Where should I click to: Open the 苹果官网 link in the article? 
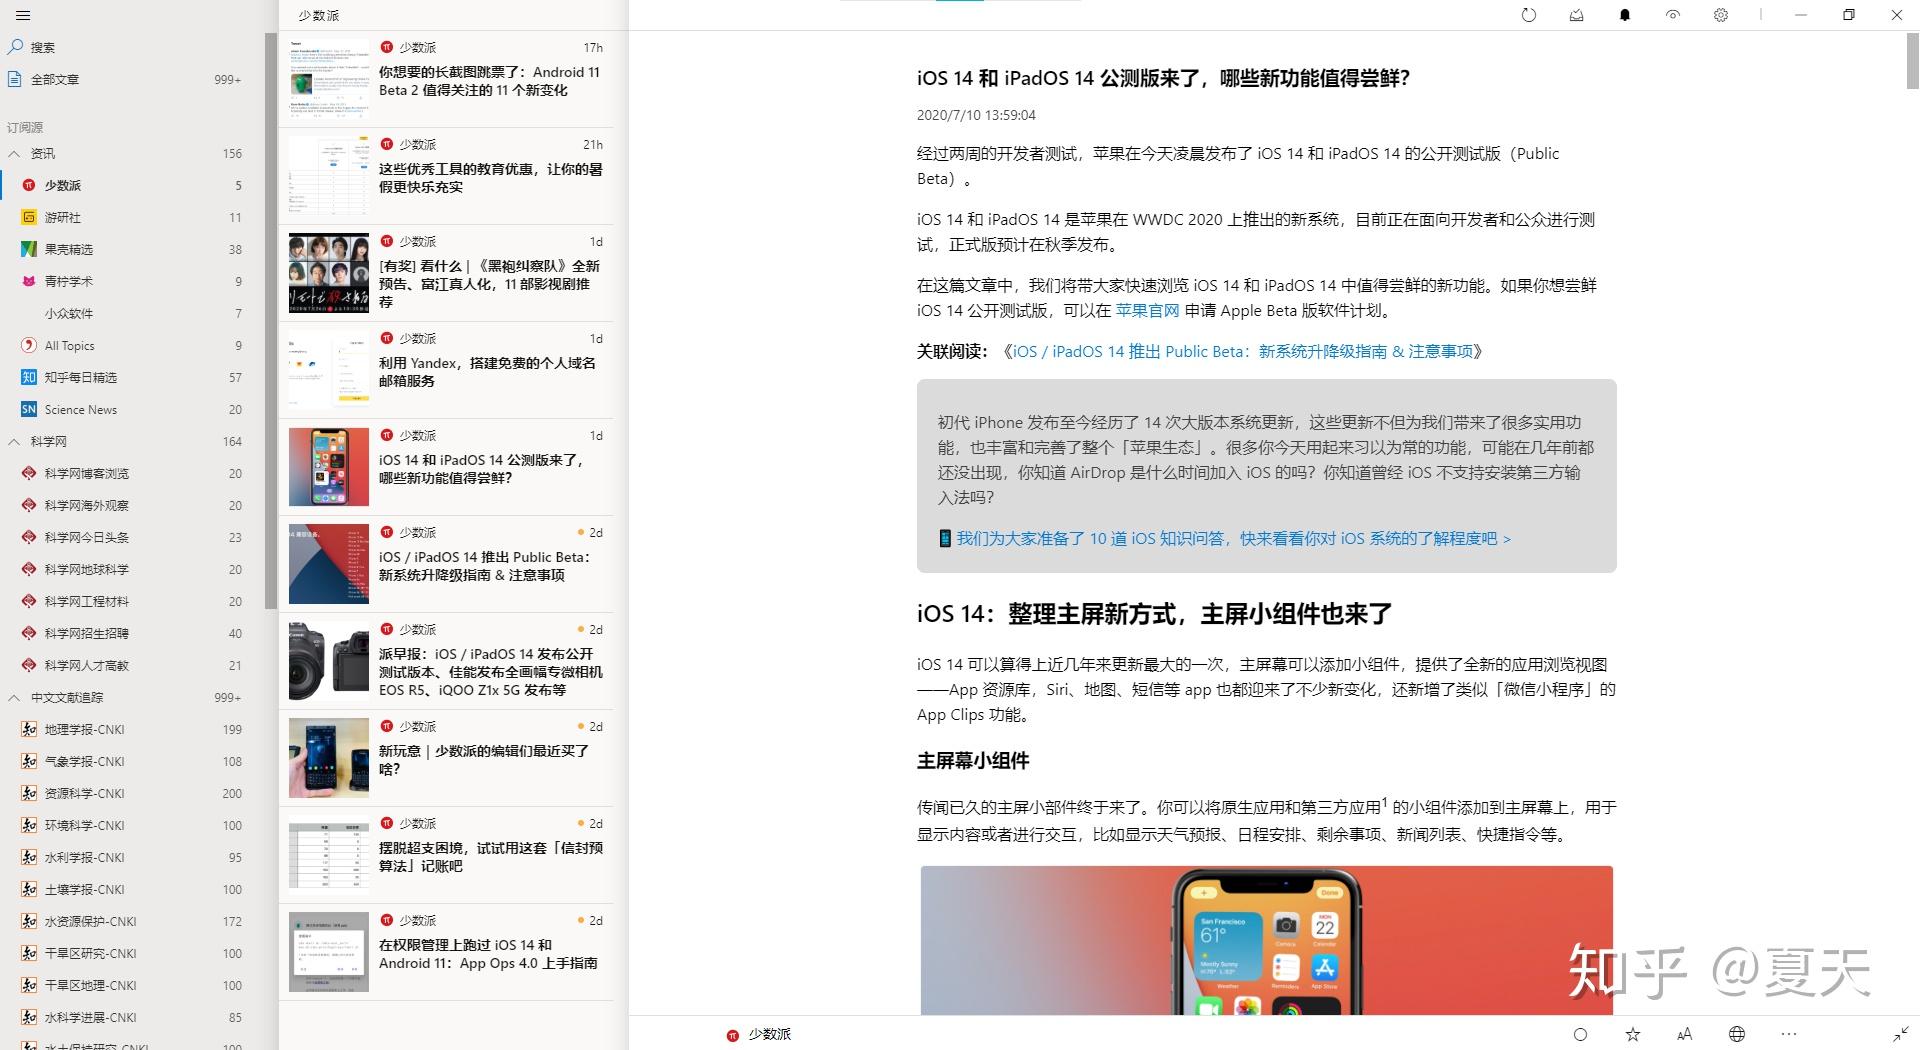point(1146,310)
